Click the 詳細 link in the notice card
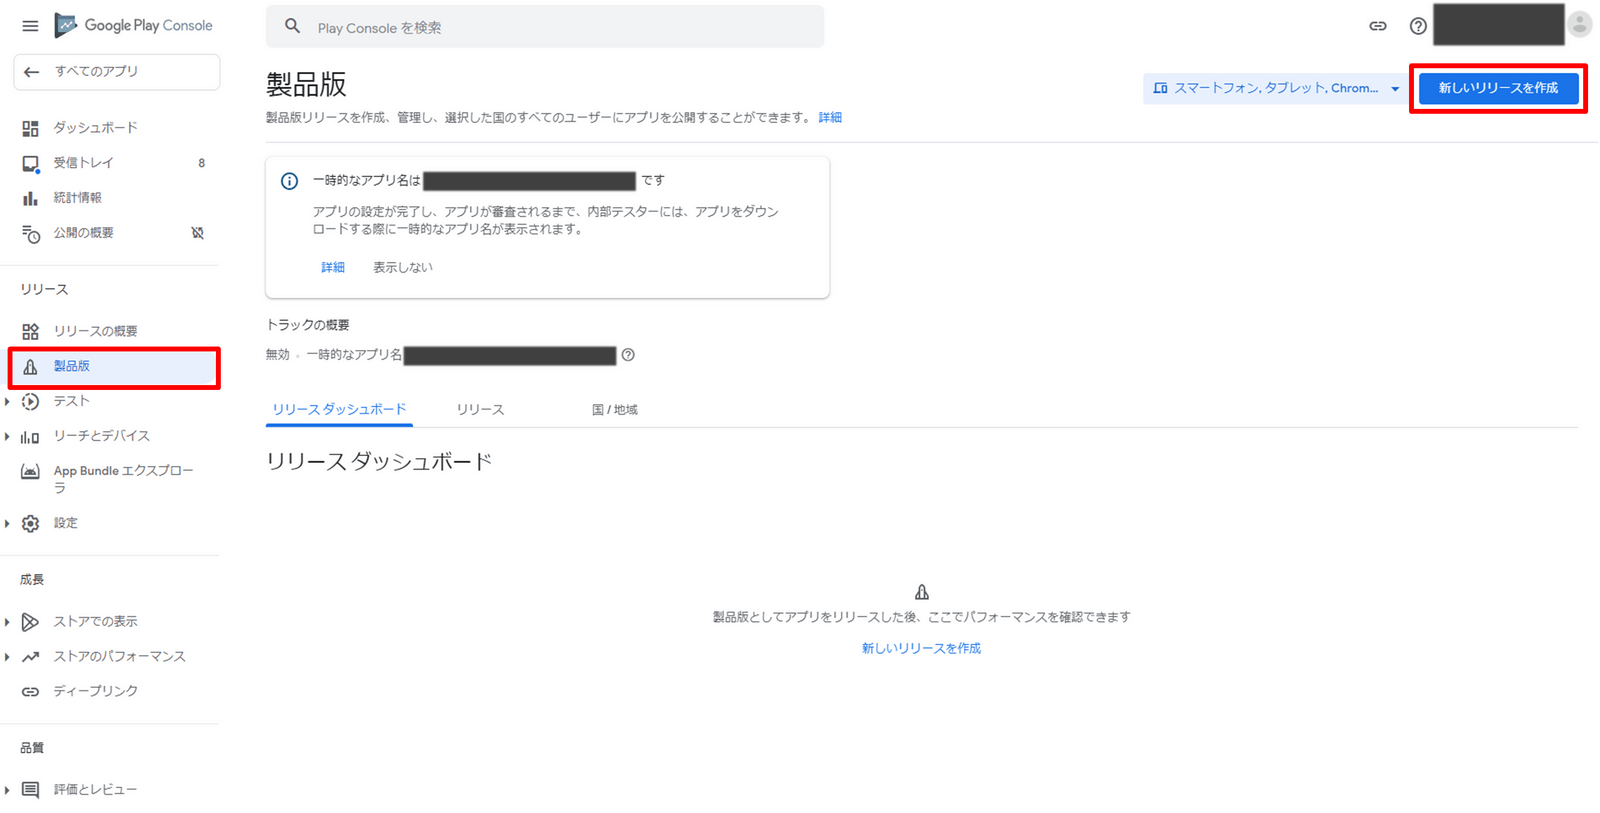This screenshot has width=1600, height=813. pyautogui.click(x=333, y=267)
